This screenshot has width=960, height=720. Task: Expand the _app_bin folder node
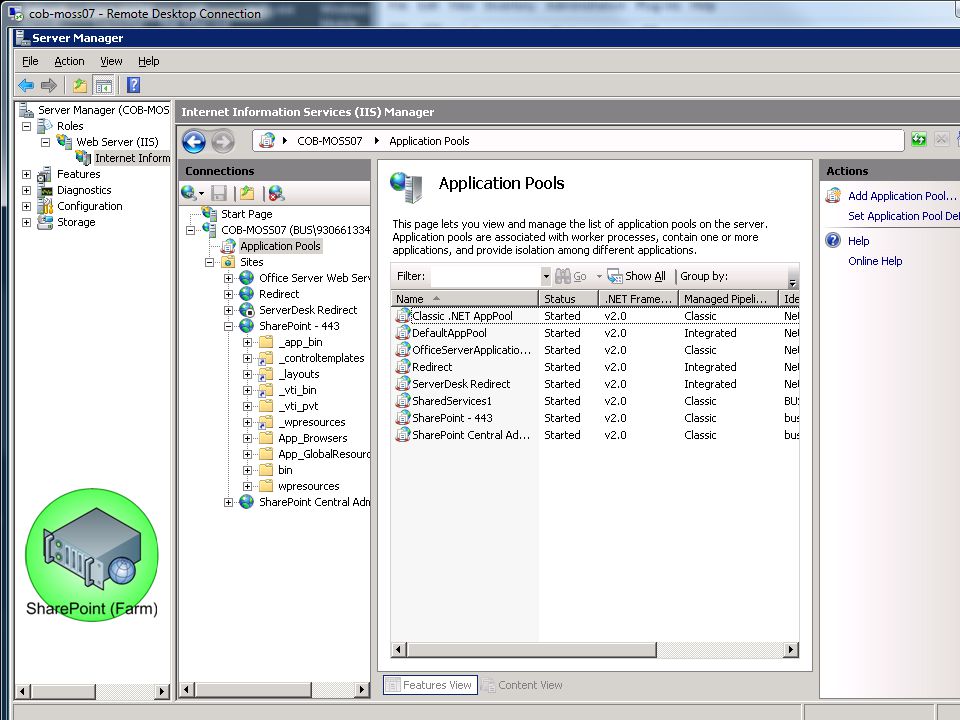[247, 342]
